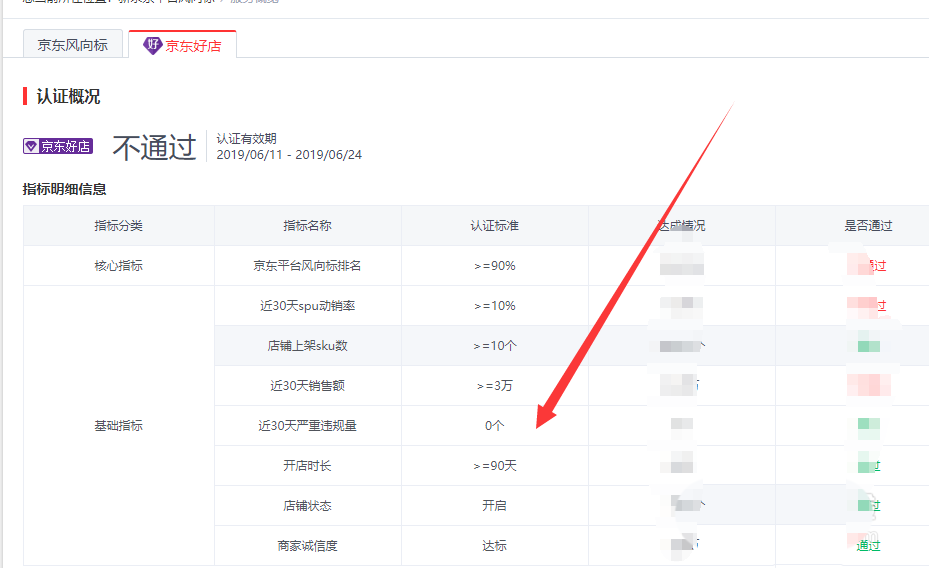Click the purple 好 diamond icon in tab
Image resolution: width=929 pixels, height=568 pixels.
153,45
